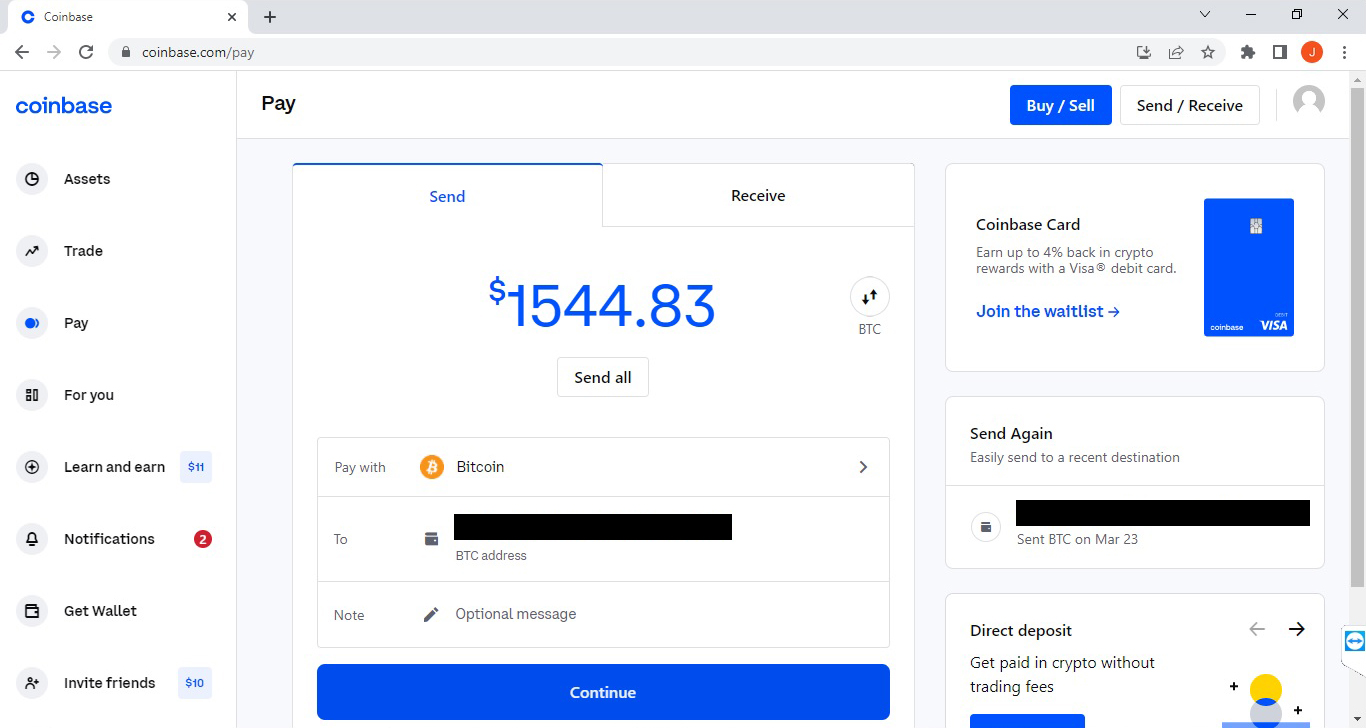Select the Pay sidebar icon

click(32, 323)
